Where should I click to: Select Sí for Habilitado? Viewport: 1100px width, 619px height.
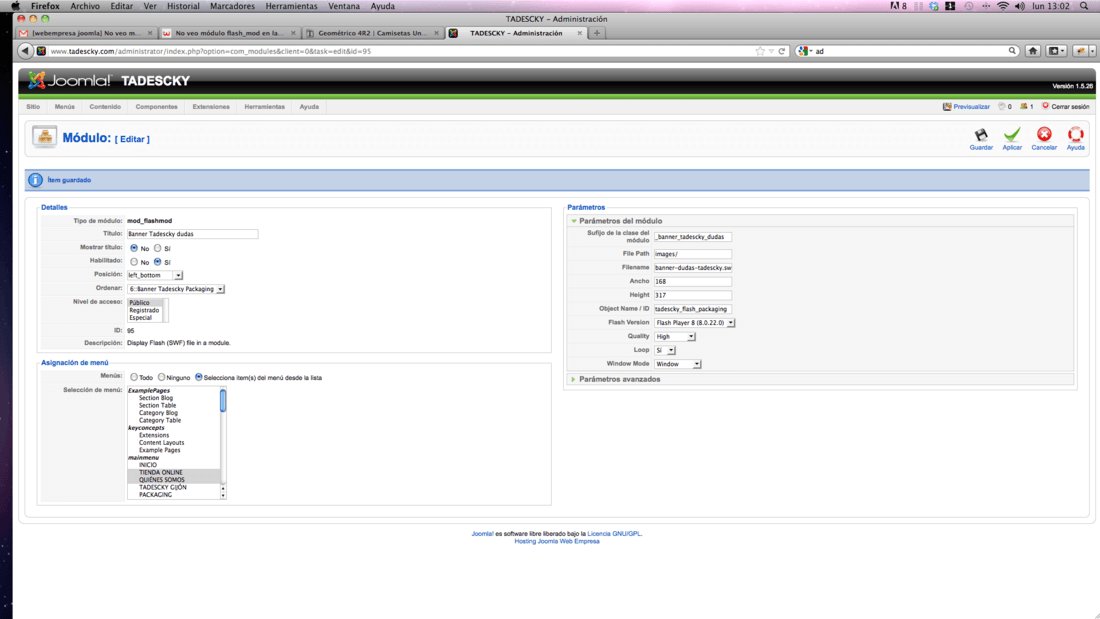158,262
